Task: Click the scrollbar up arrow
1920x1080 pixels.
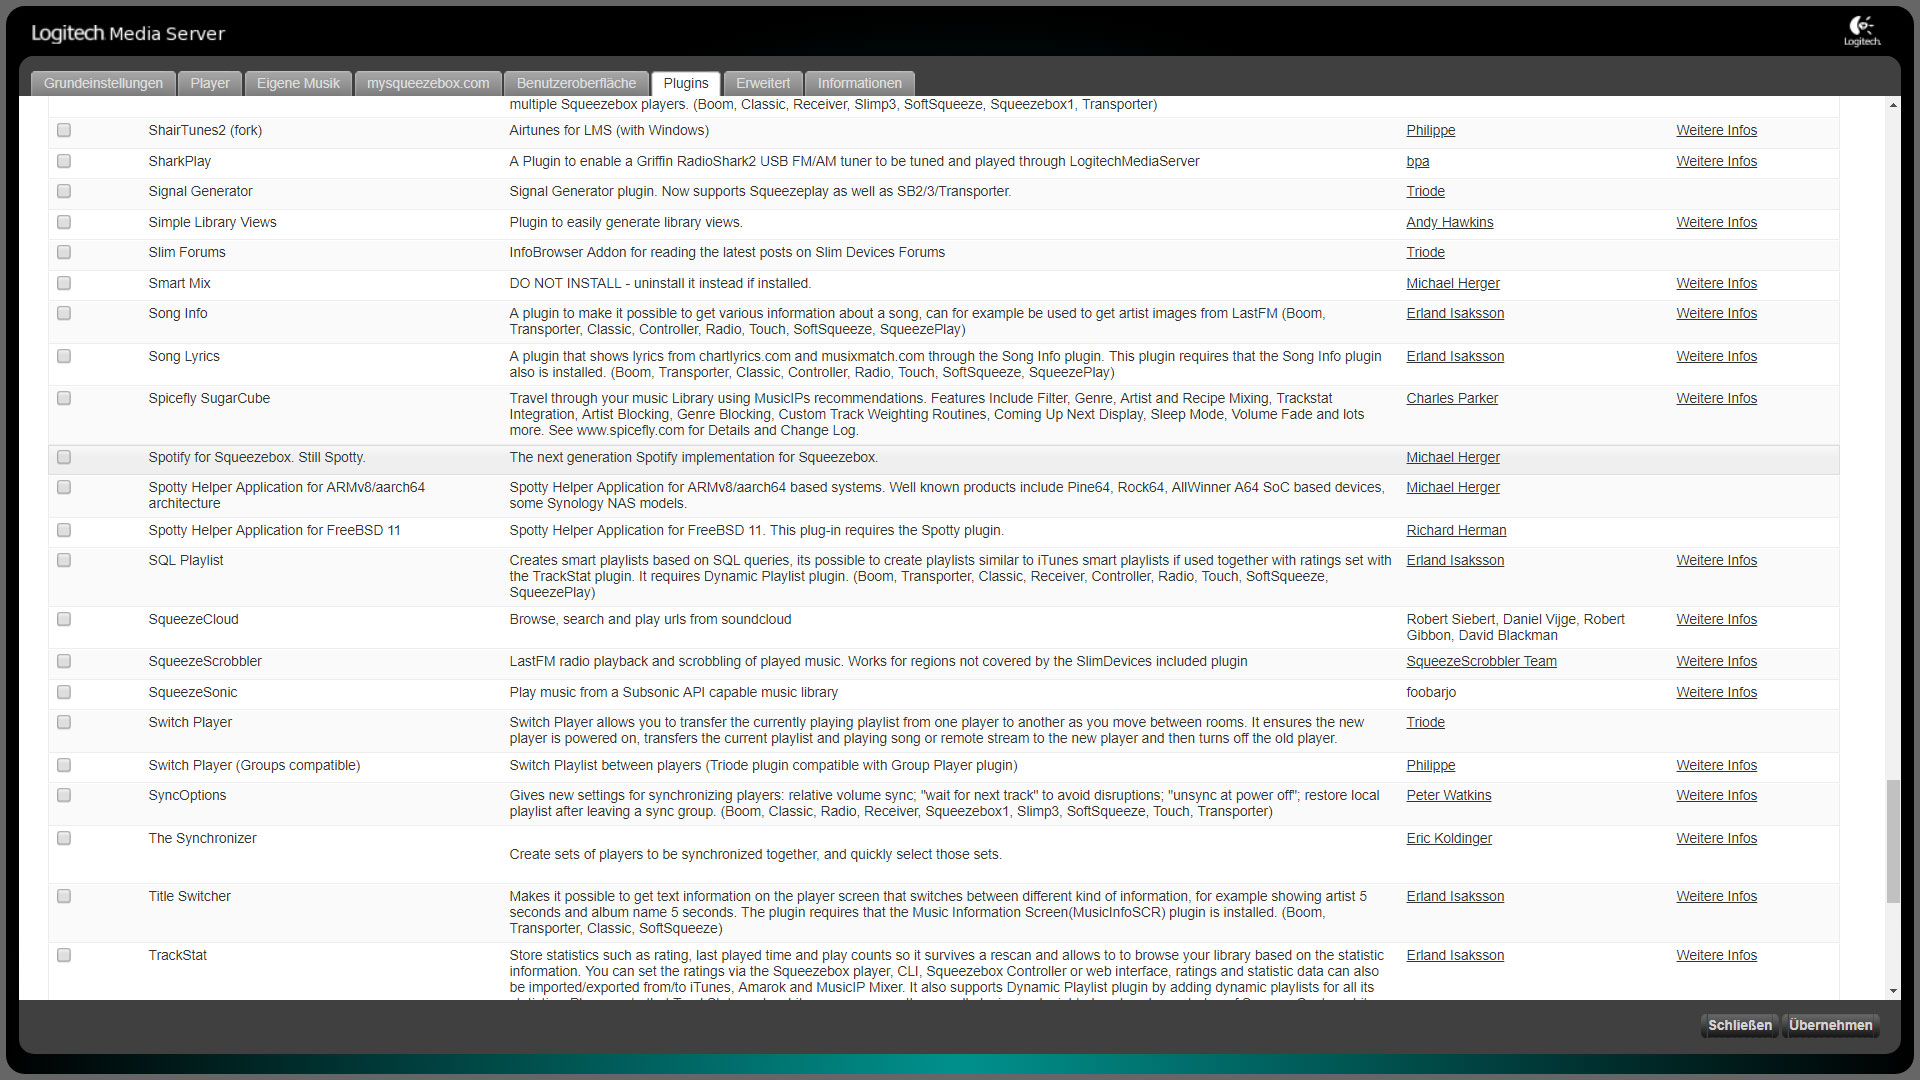Action: (x=1893, y=105)
